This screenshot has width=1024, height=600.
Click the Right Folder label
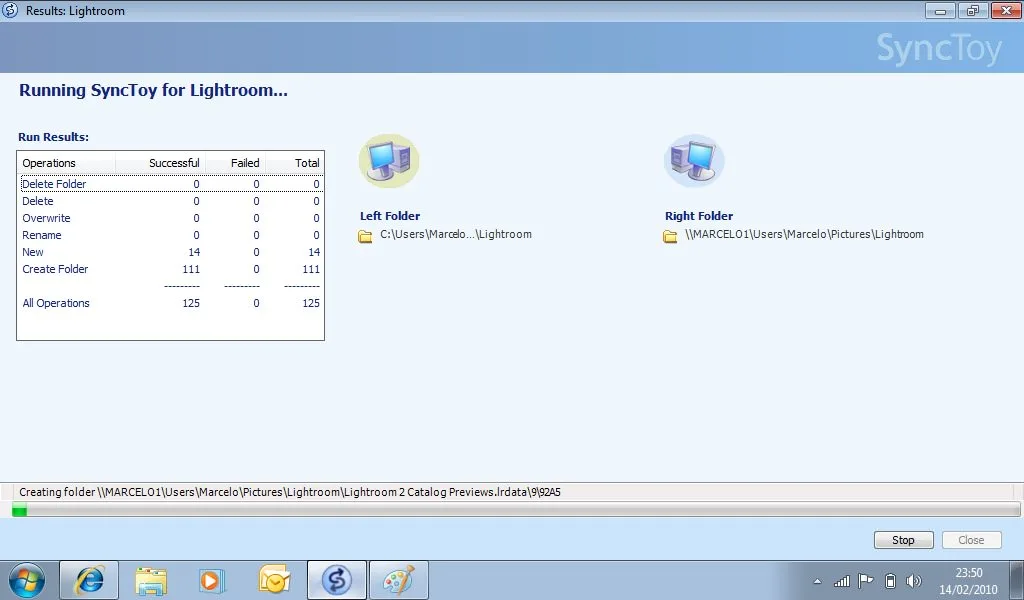click(699, 216)
